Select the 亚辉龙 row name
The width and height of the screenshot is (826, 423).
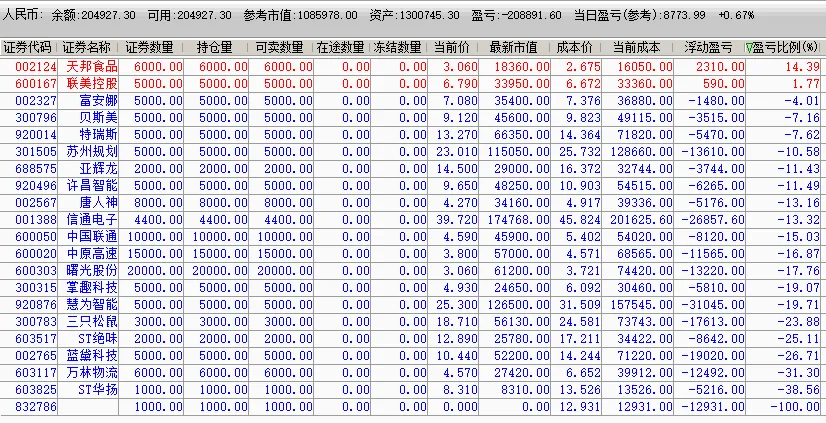99,169
